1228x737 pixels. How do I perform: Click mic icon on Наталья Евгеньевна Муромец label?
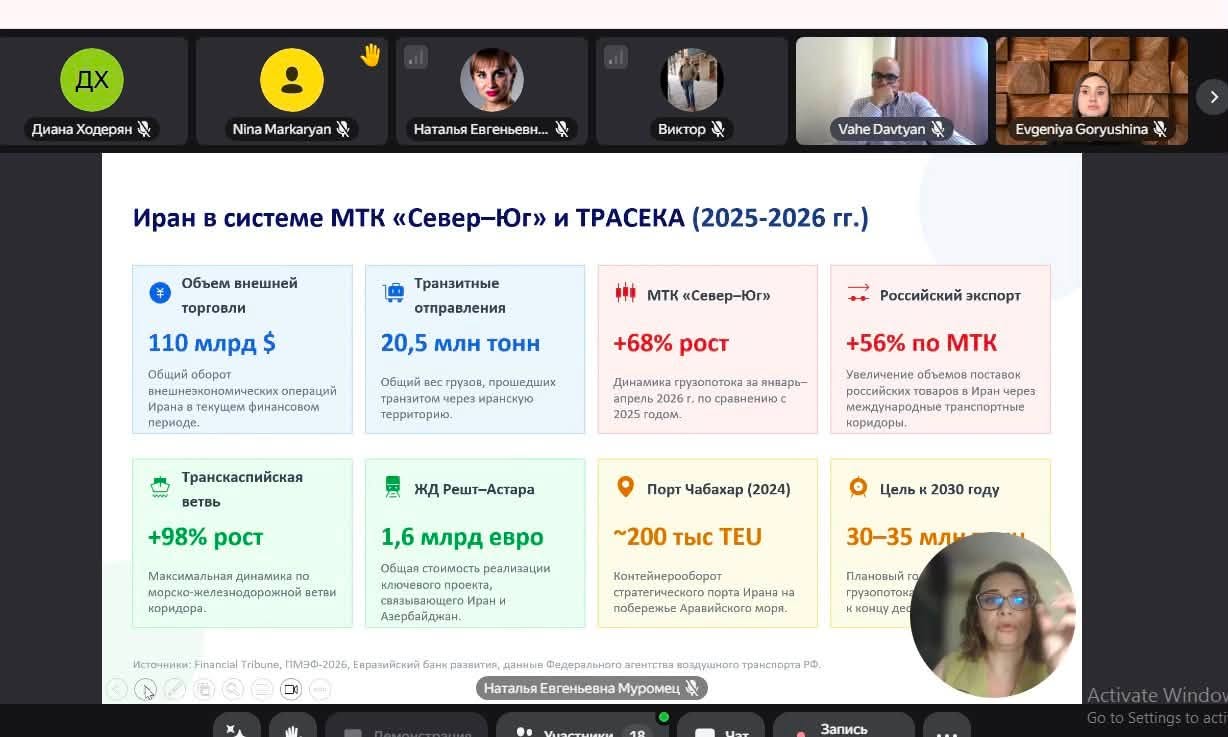point(692,688)
